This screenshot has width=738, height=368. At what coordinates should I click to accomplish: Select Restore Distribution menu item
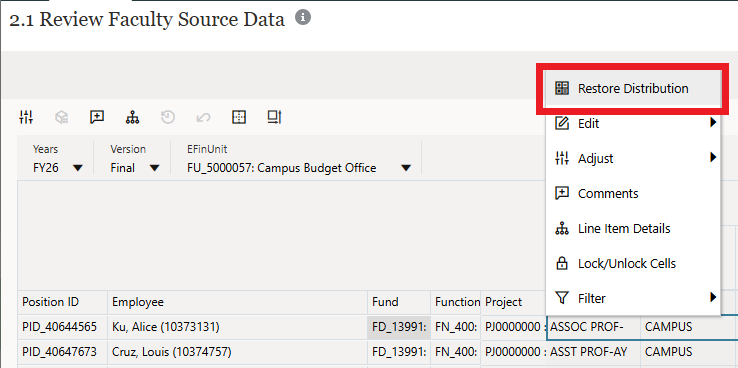[x=633, y=88]
